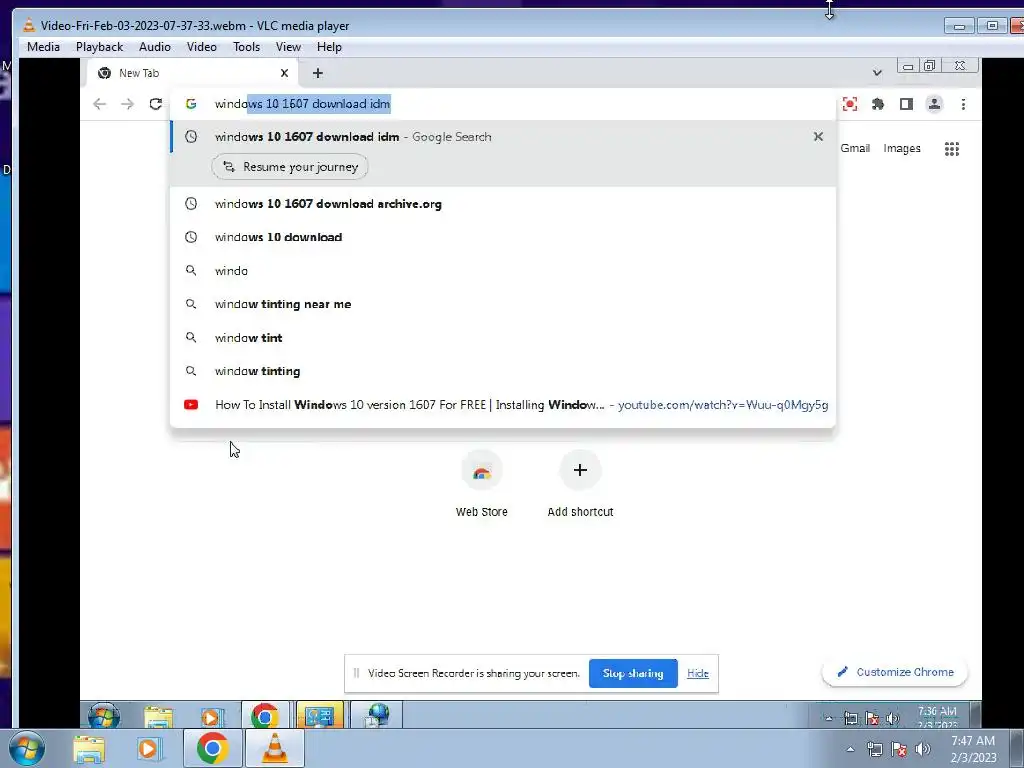Image resolution: width=1024 pixels, height=768 pixels.
Task: Open the Images link
Action: 902,148
